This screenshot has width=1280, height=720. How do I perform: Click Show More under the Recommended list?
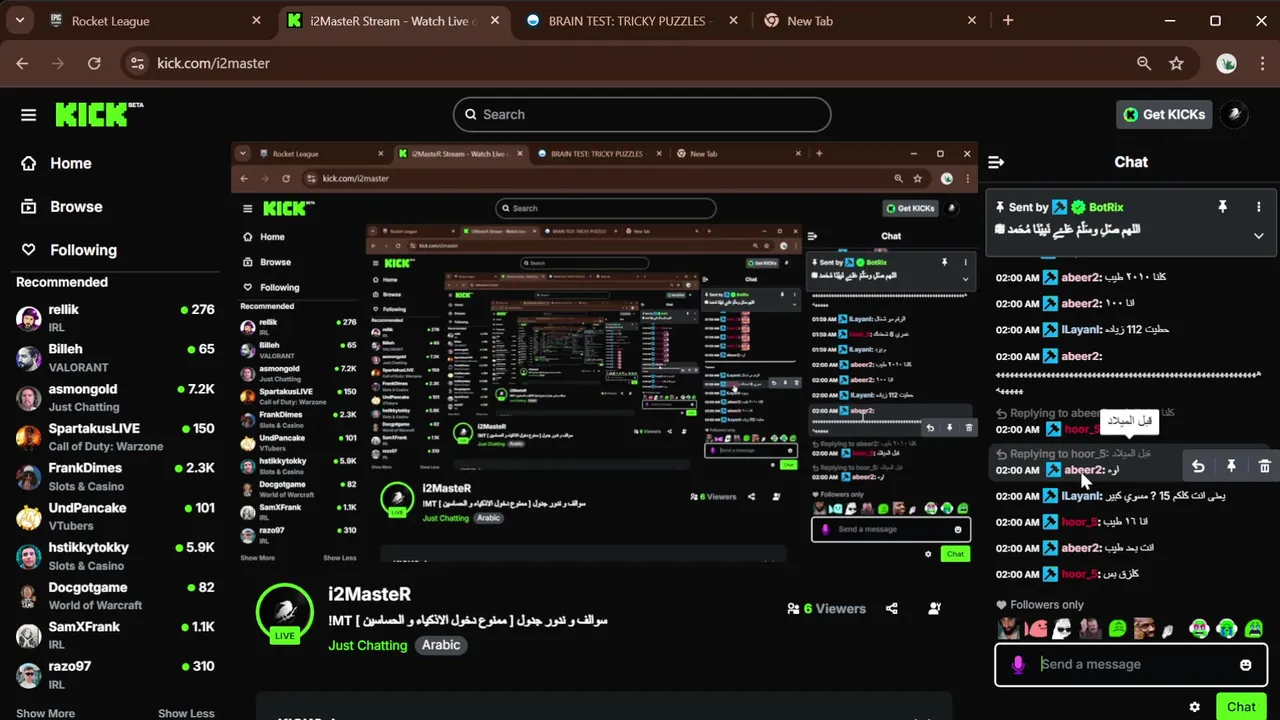coord(45,713)
